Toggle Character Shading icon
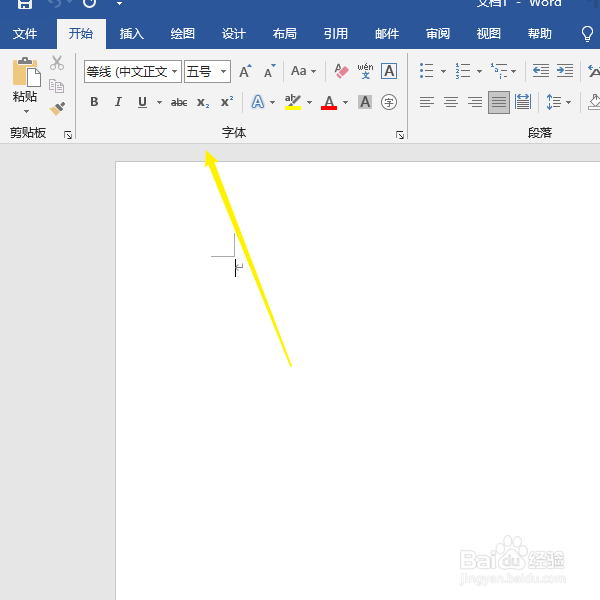This screenshot has height=600, width=600. tap(365, 102)
